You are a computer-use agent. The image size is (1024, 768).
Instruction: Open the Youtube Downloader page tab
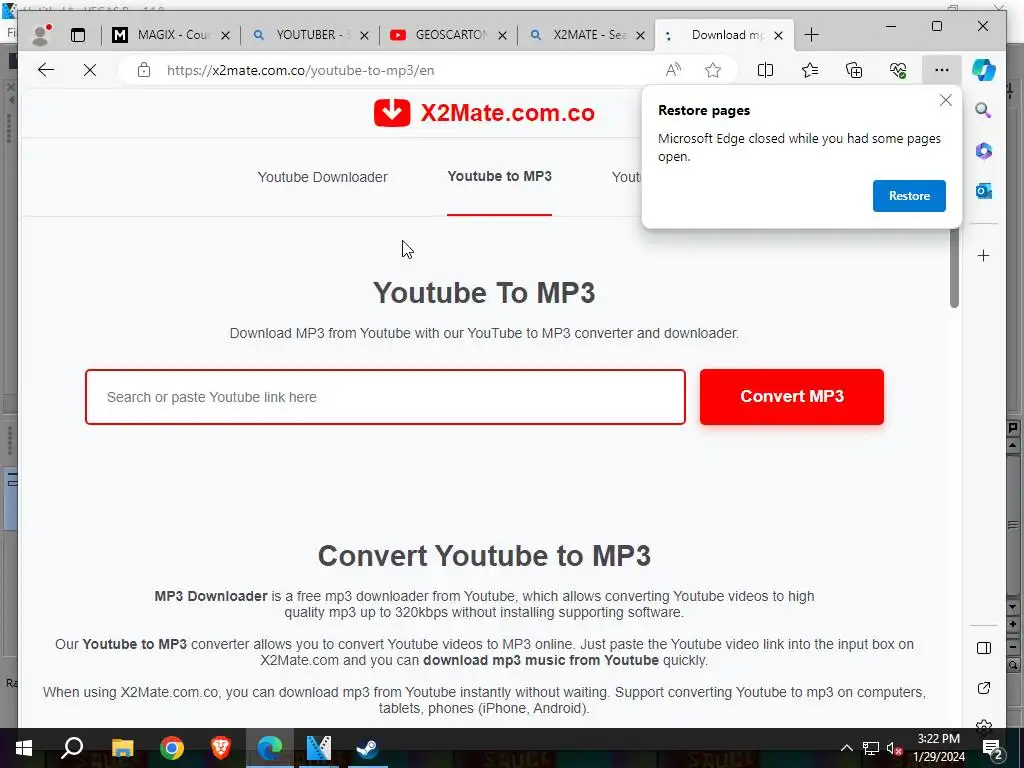(x=323, y=177)
